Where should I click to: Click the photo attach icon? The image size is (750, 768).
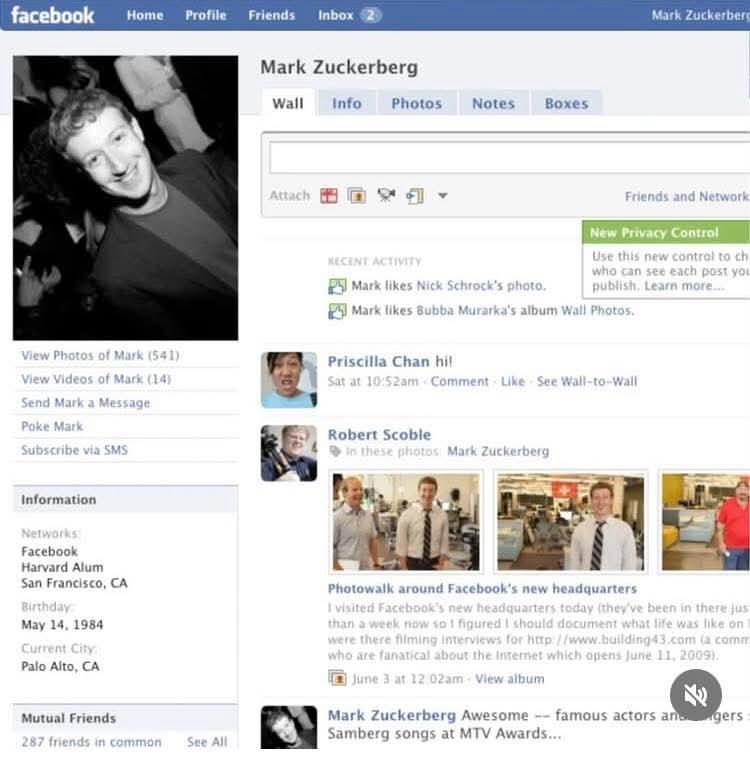point(357,196)
